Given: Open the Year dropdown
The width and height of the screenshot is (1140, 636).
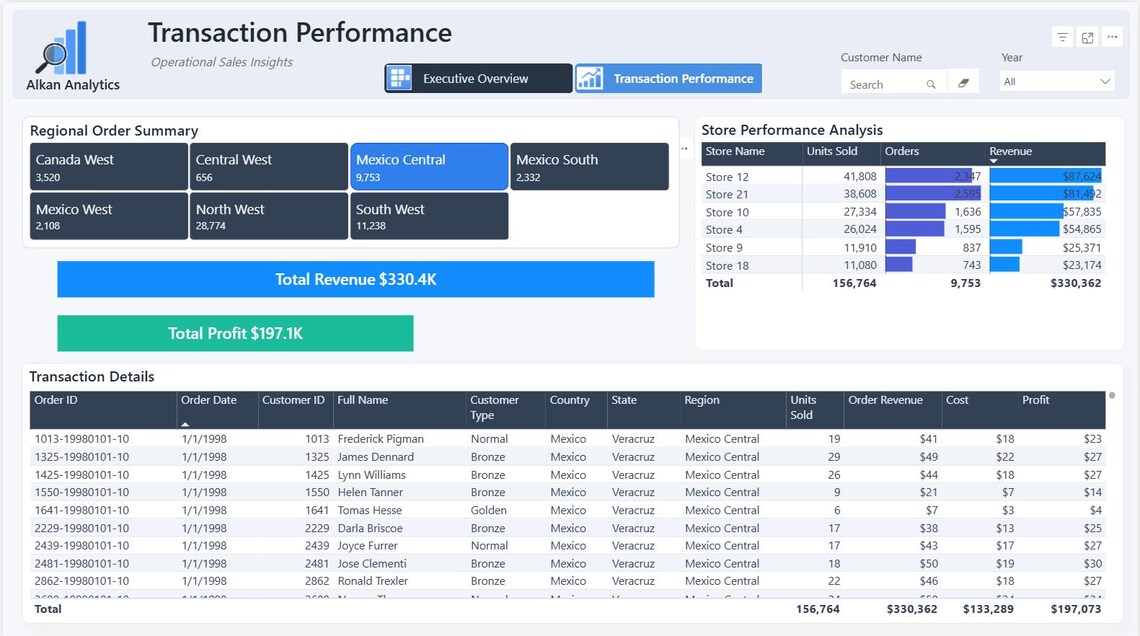Looking at the screenshot, I should coord(1056,81).
